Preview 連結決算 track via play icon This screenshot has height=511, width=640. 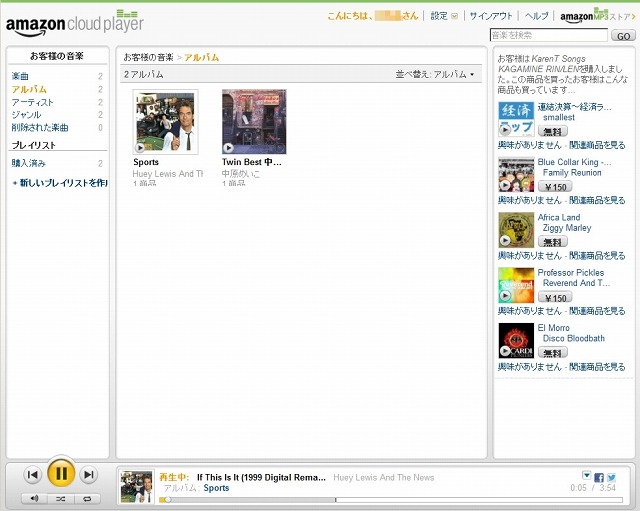(505, 130)
